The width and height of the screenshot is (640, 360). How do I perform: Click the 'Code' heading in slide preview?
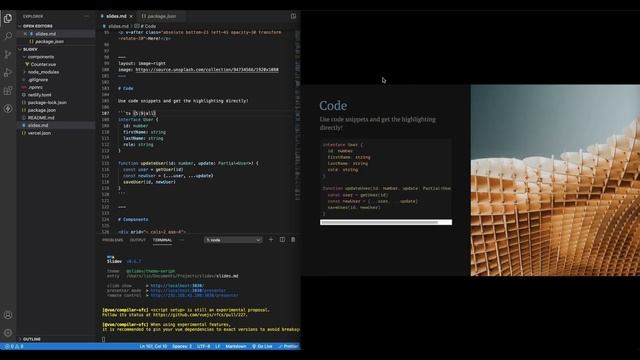tap(333, 106)
